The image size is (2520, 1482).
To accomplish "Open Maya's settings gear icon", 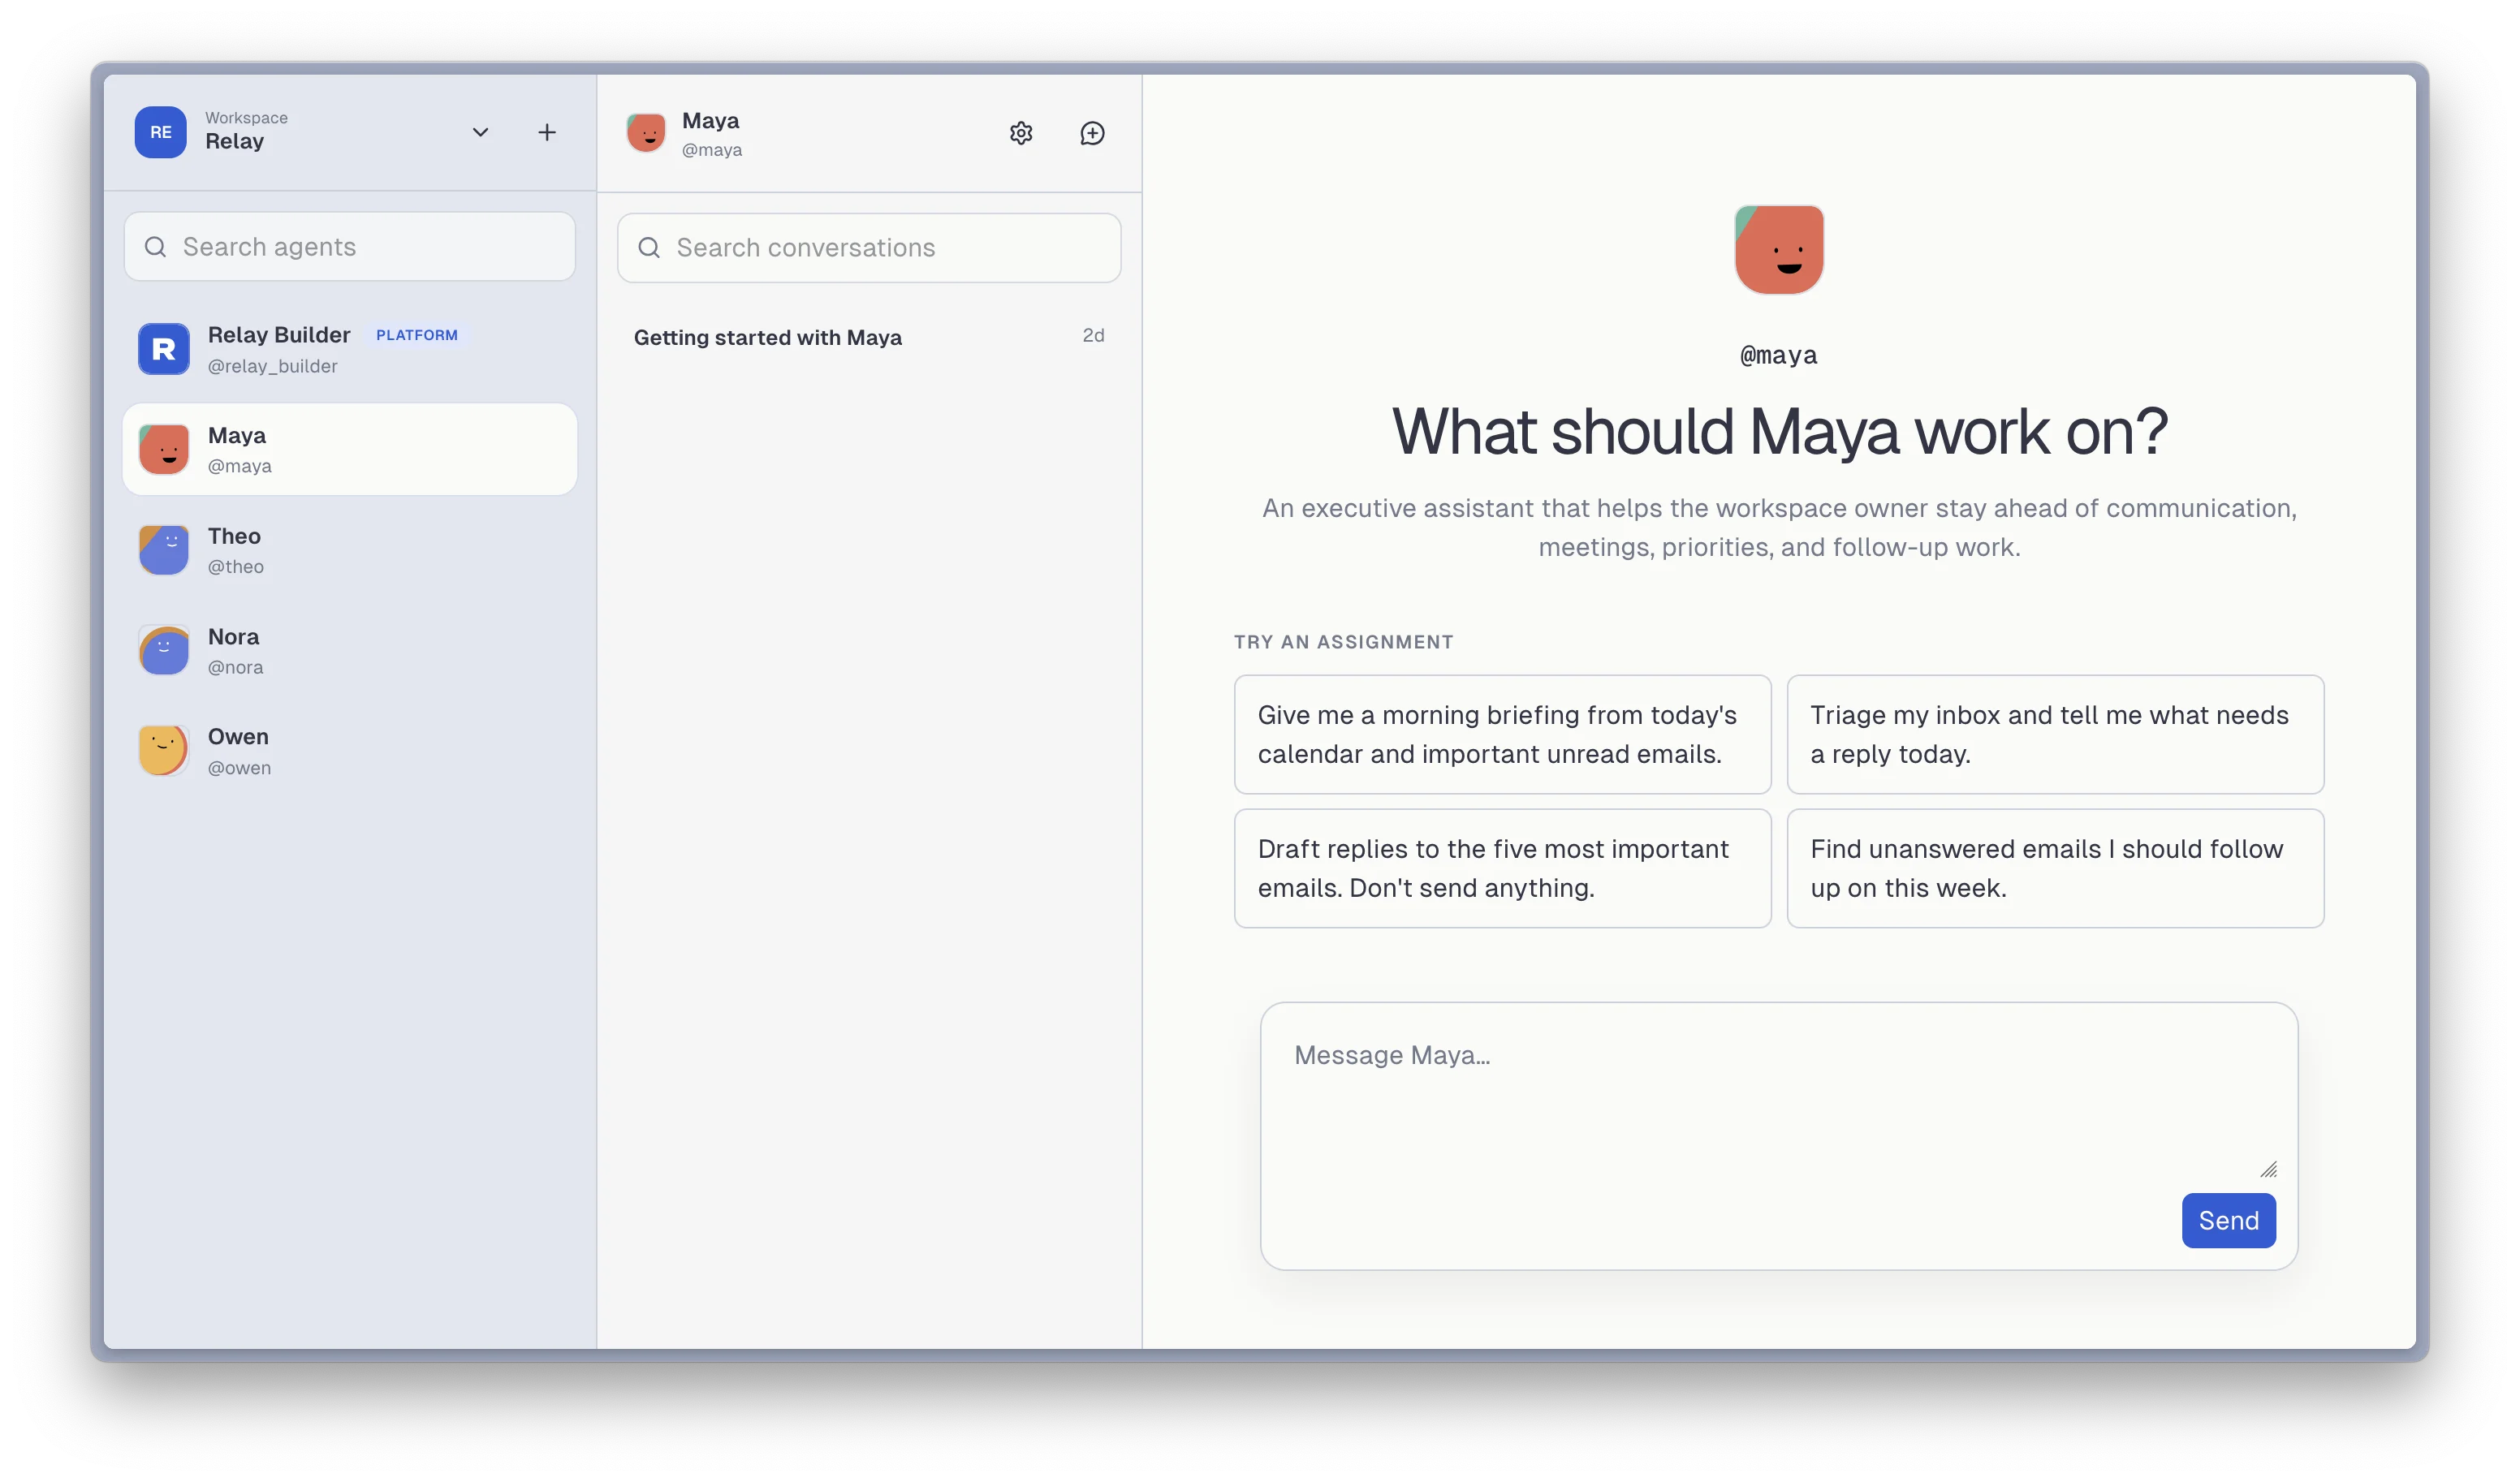I will click(x=1020, y=133).
